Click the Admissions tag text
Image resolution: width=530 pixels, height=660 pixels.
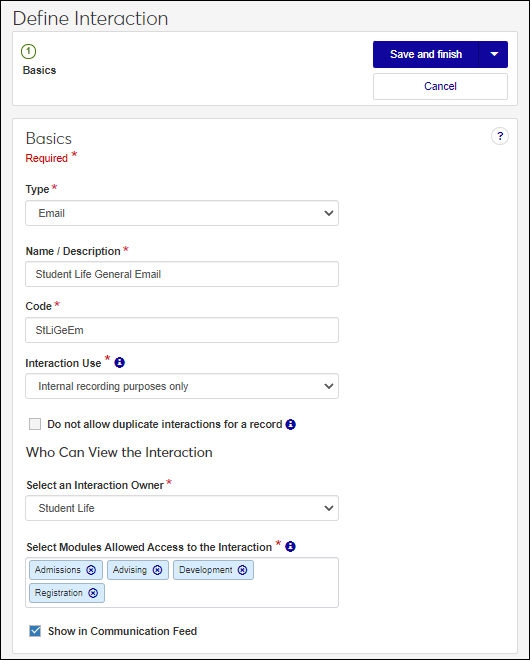(58, 570)
